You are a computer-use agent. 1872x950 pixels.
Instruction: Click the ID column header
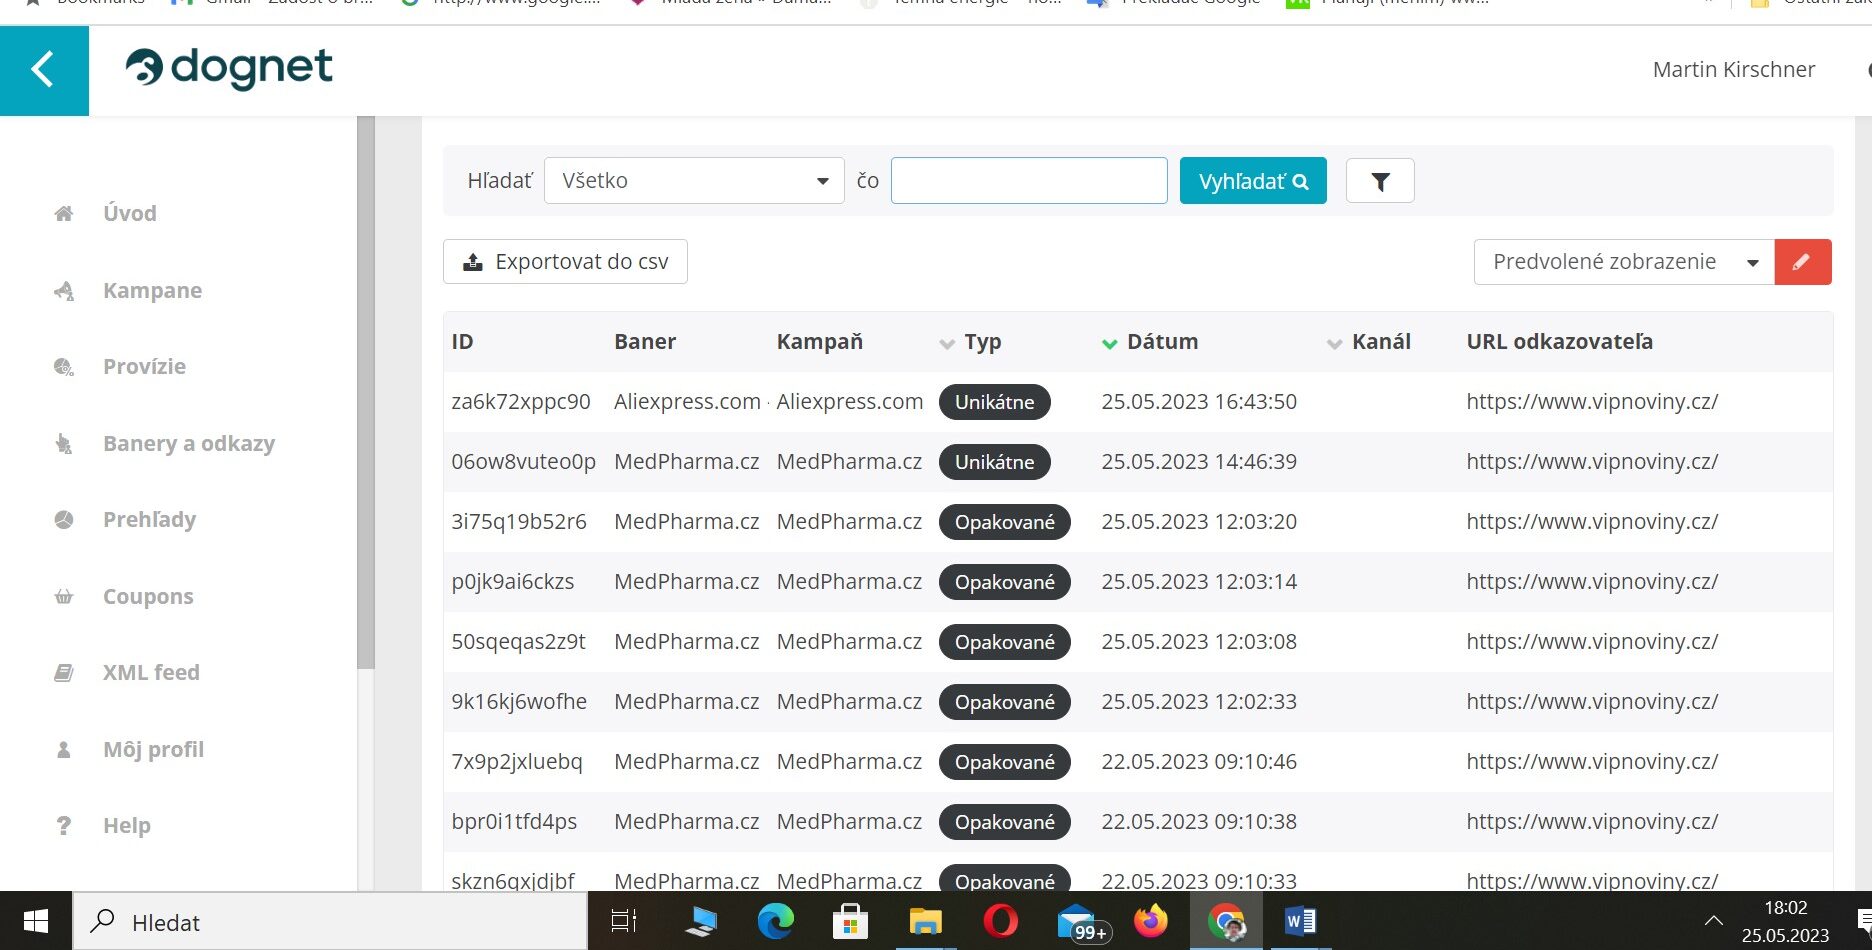(462, 342)
